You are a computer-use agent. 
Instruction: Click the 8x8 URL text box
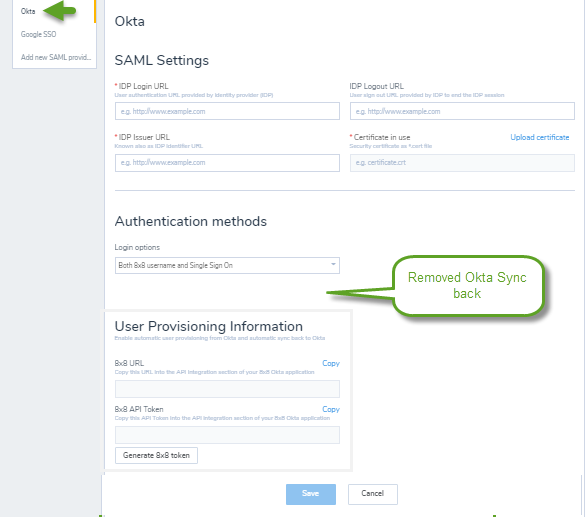pos(227,389)
